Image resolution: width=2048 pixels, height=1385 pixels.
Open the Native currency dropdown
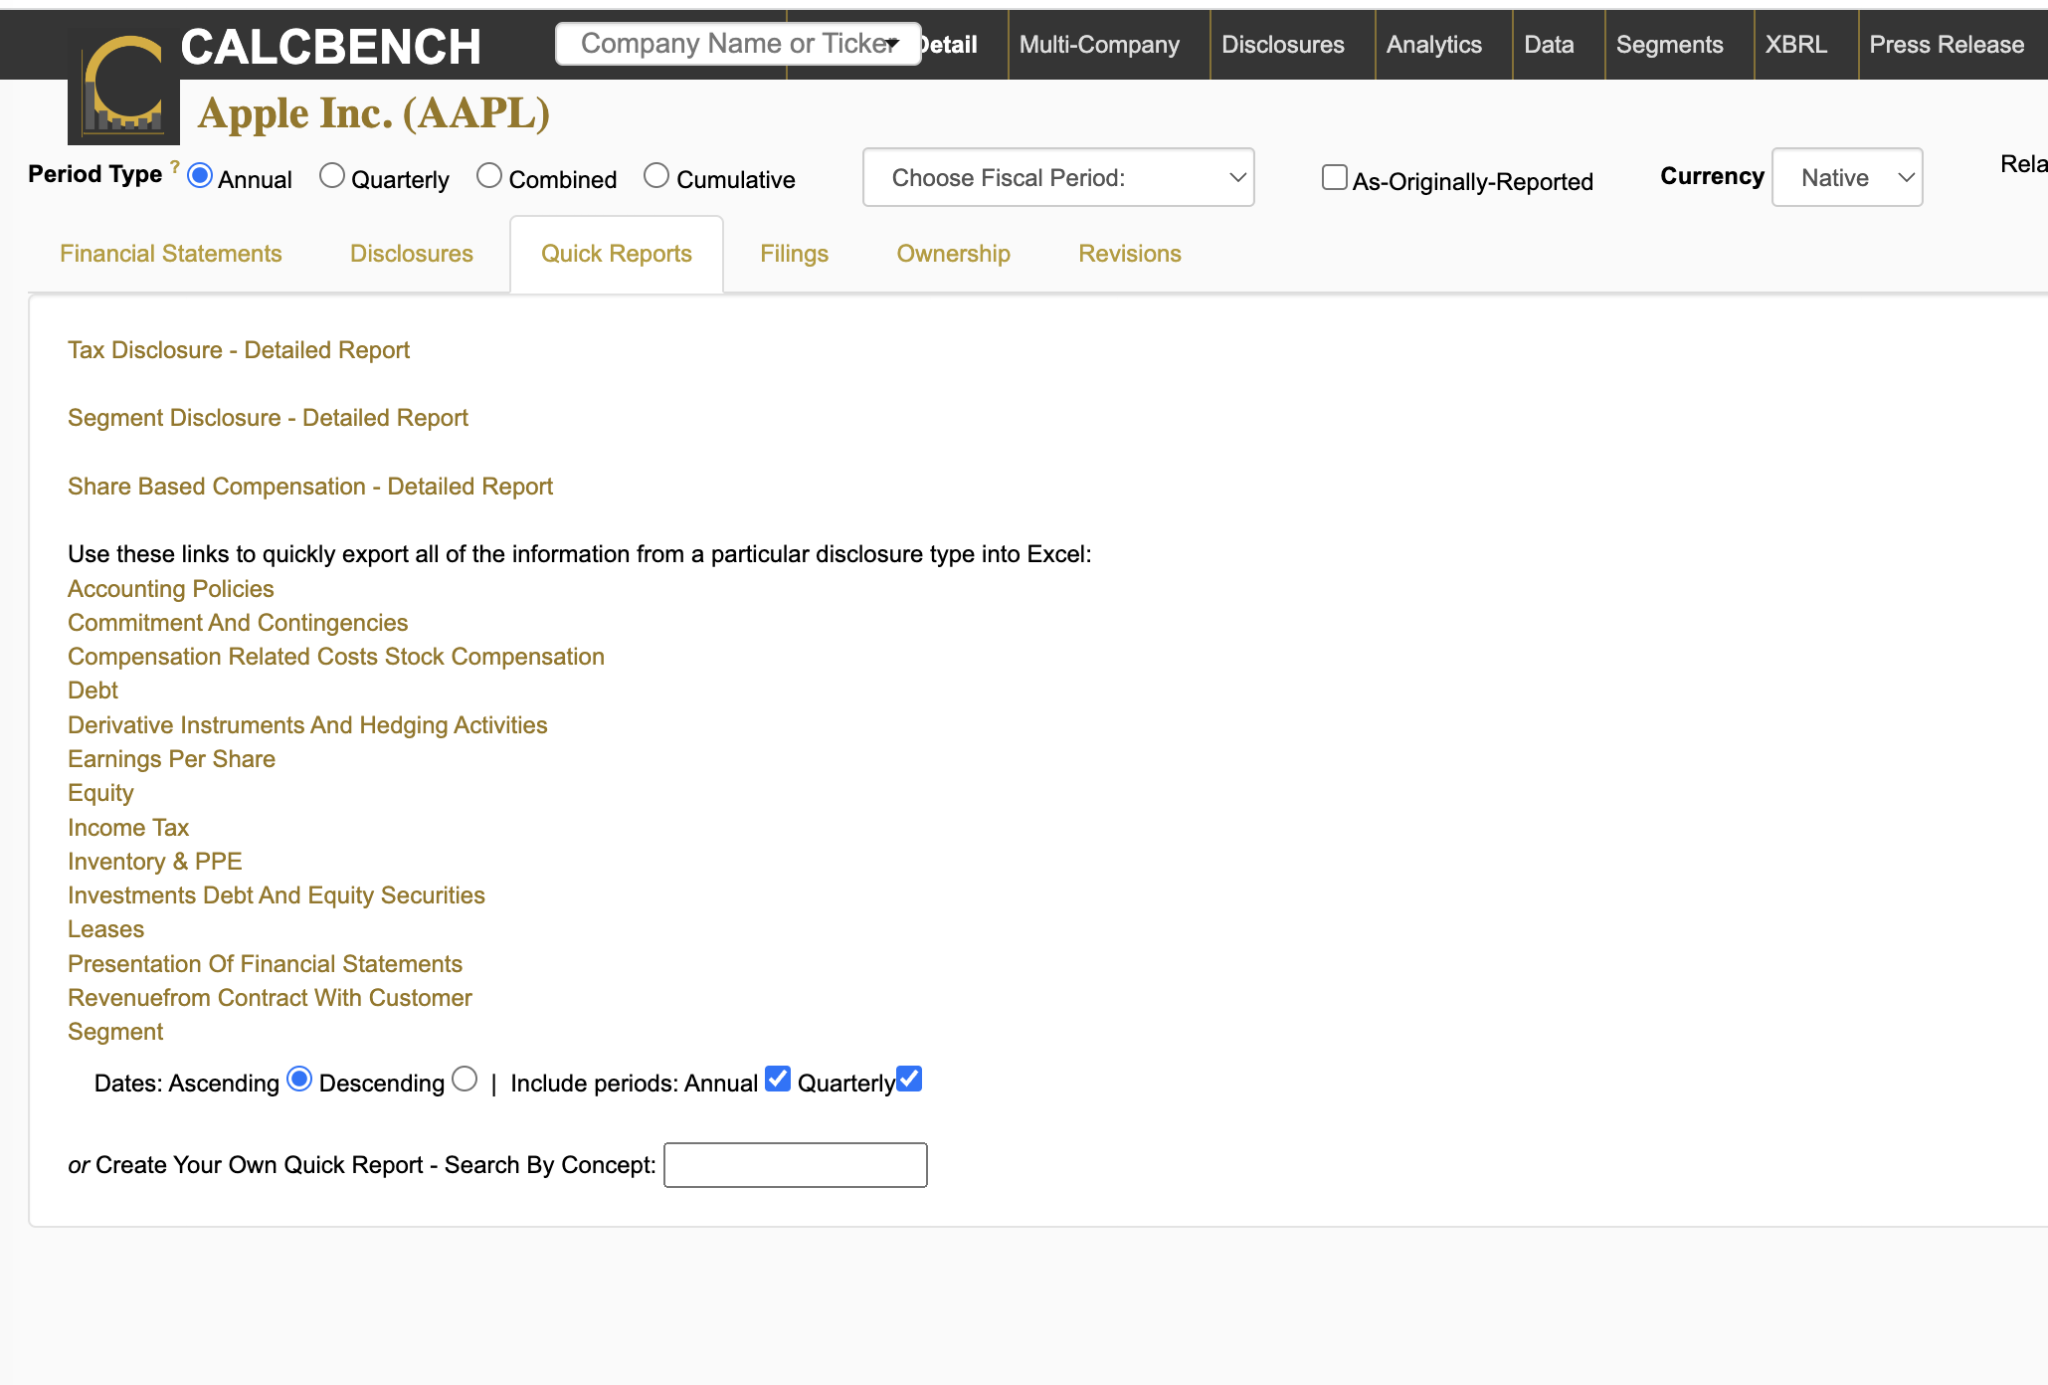(1846, 177)
